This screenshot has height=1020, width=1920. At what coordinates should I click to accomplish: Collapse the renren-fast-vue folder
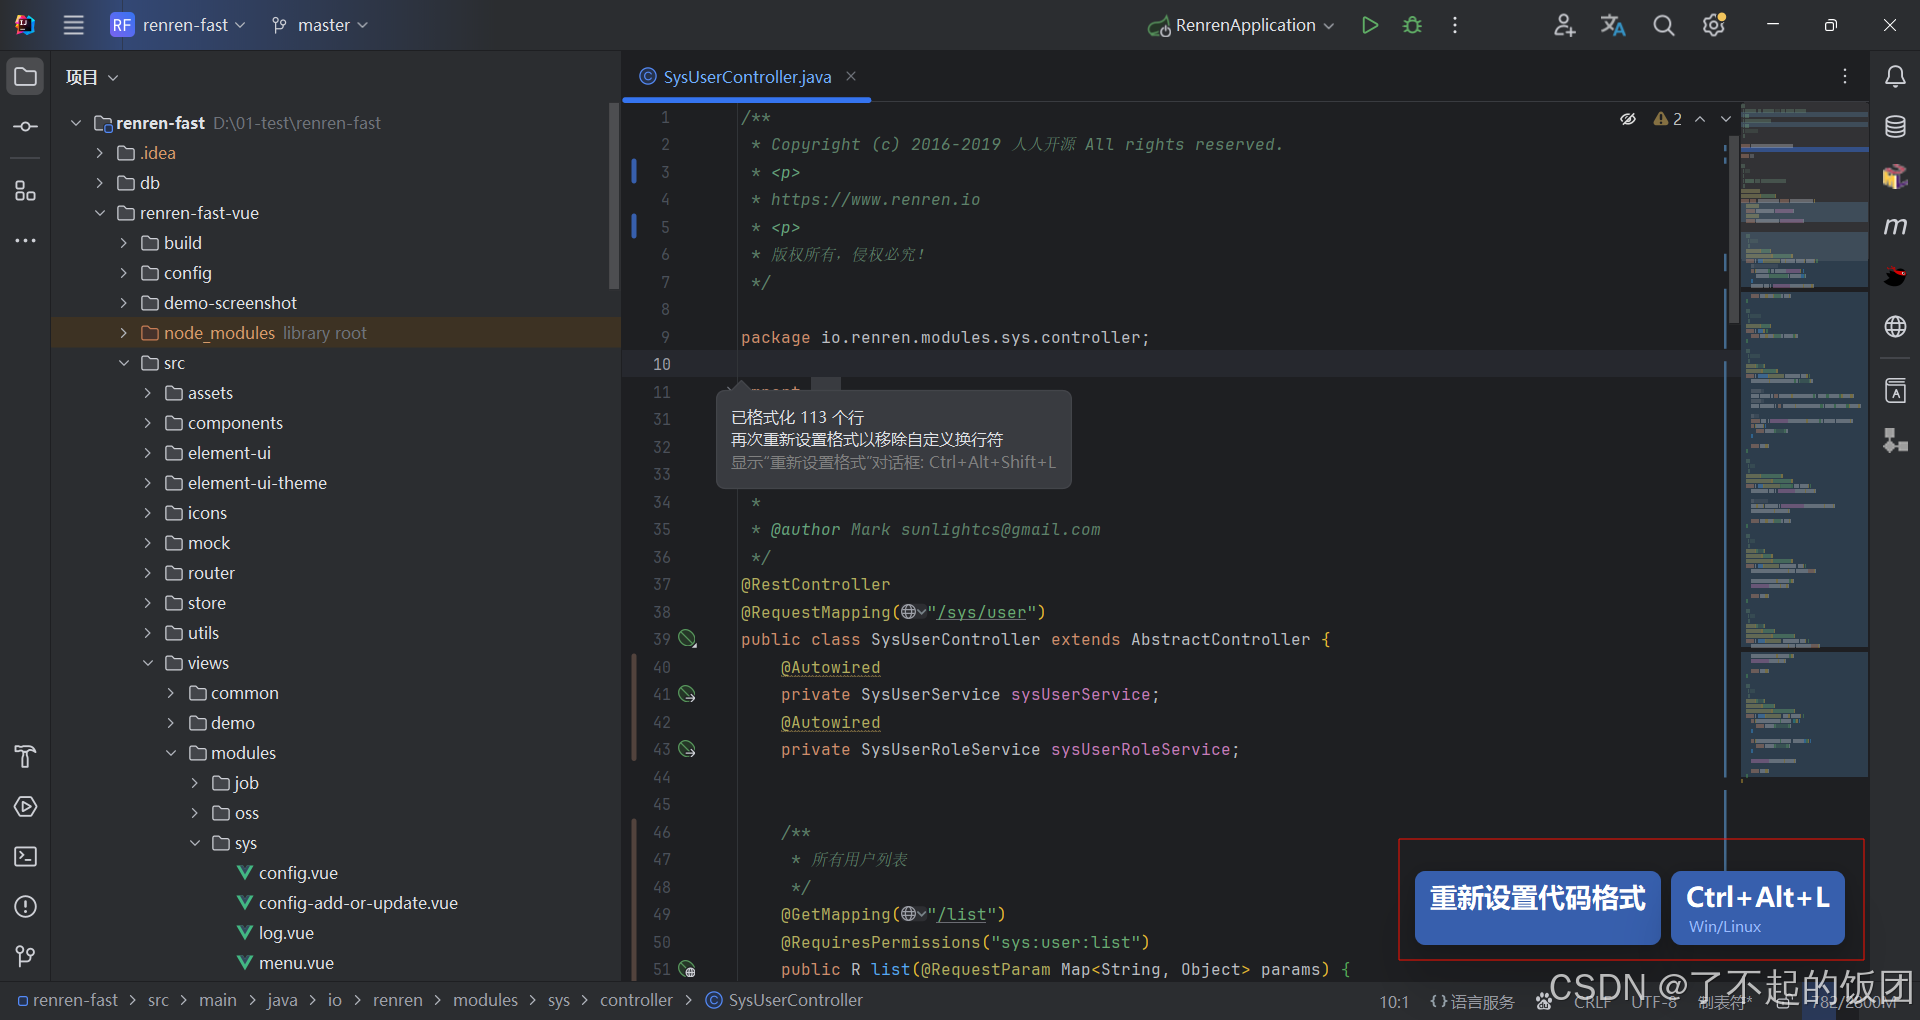[100, 213]
